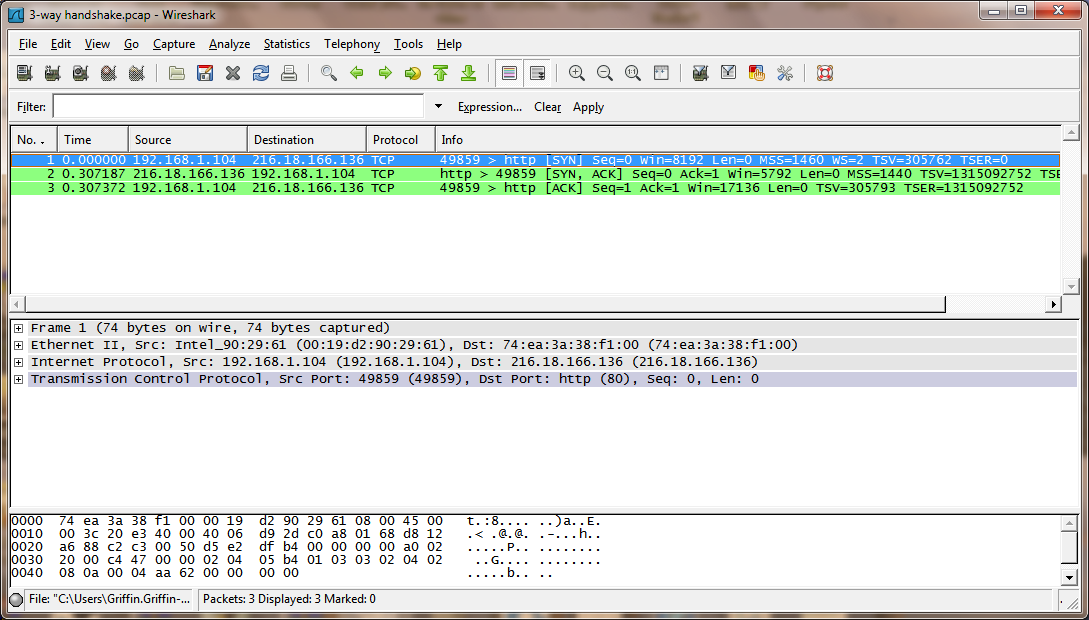Apply the display filter
This screenshot has width=1089, height=620.
588,107
